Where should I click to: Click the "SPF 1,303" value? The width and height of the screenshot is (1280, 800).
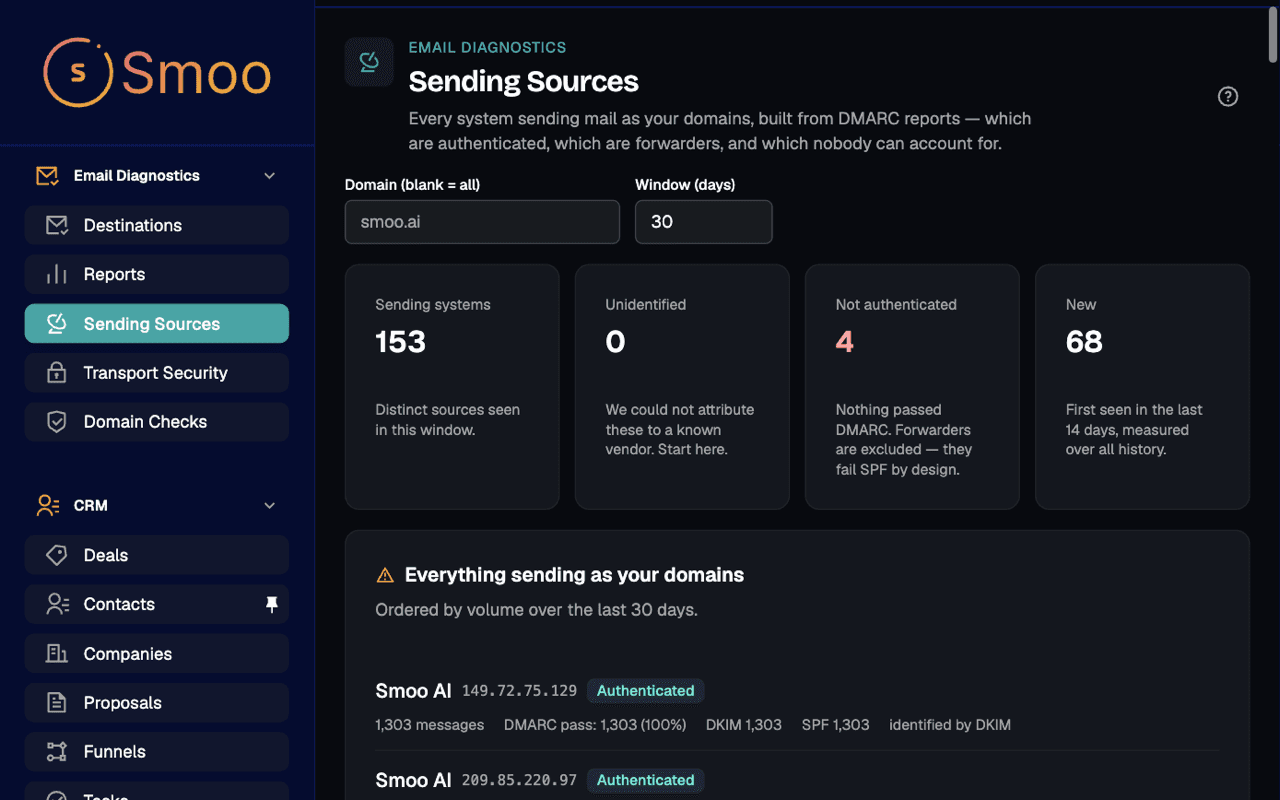pyautogui.click(x=836, y=725)
